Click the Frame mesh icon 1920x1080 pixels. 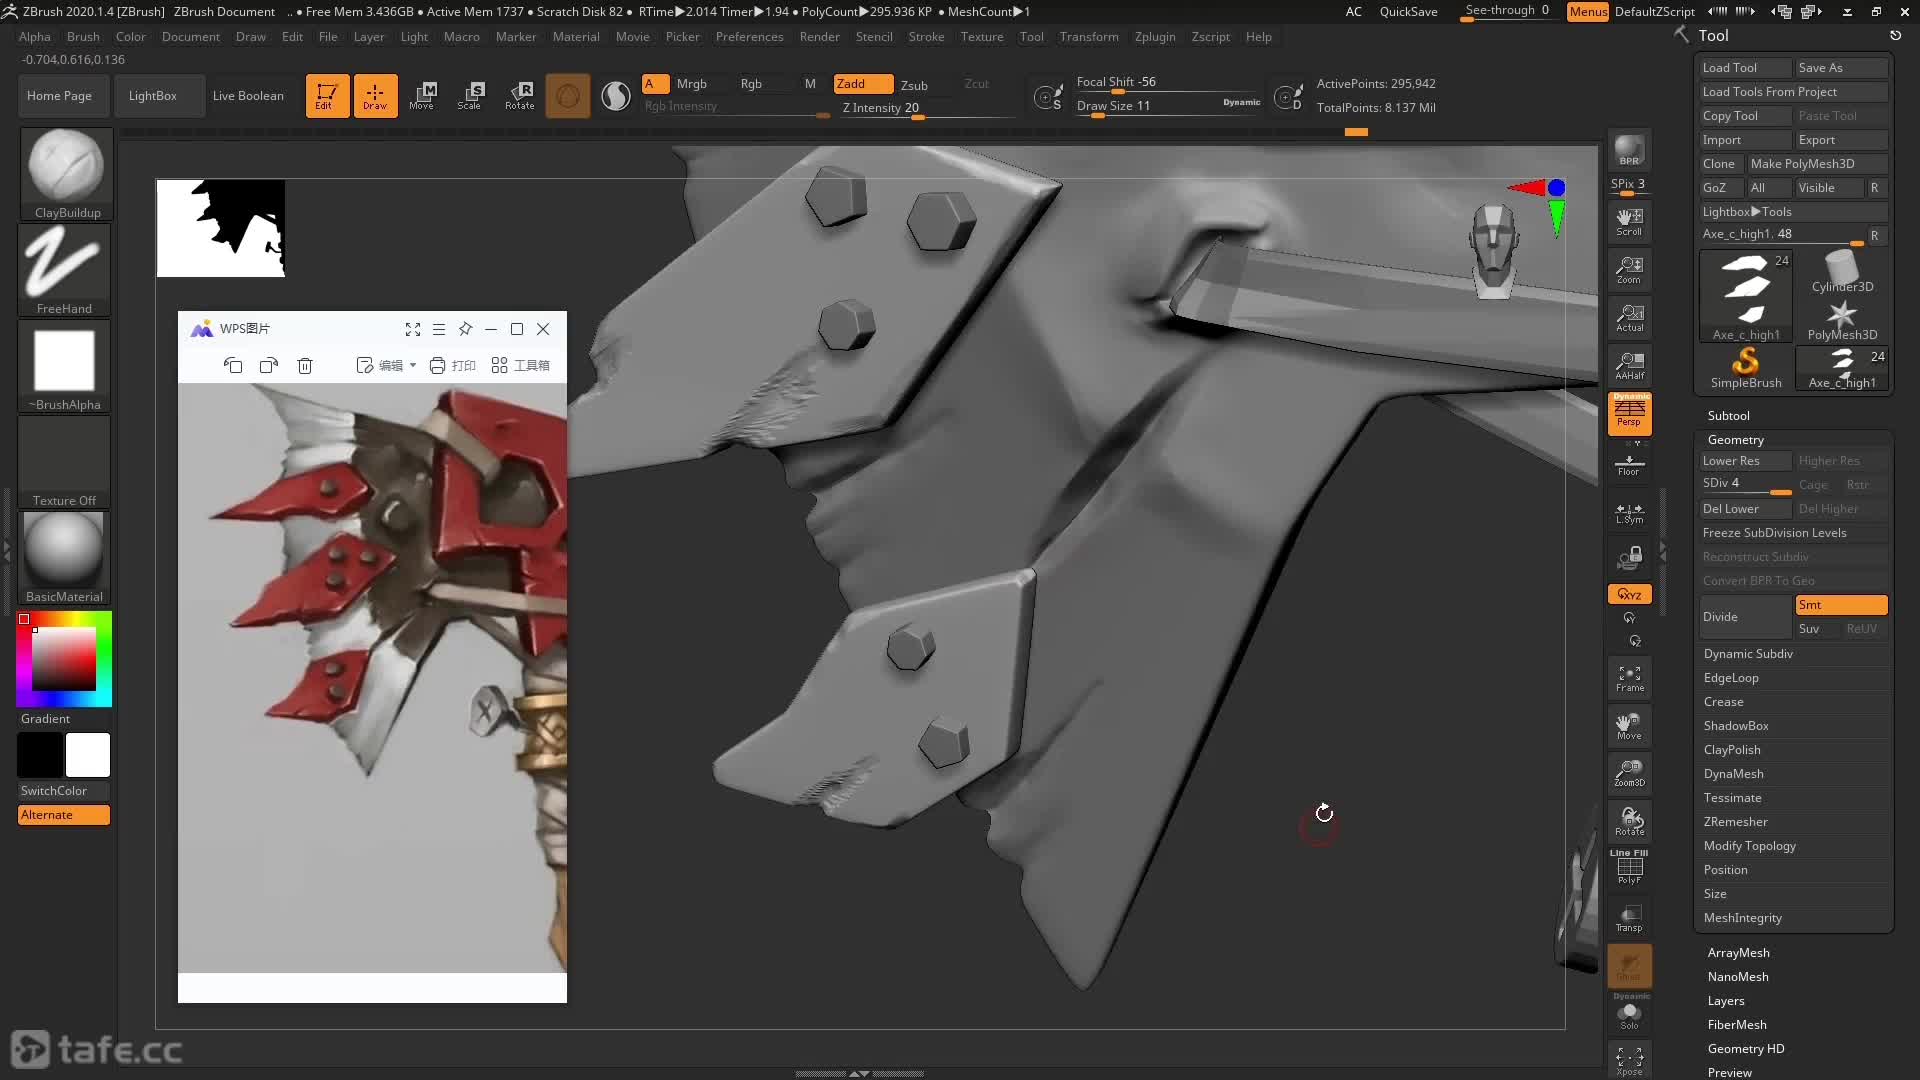1629,678
